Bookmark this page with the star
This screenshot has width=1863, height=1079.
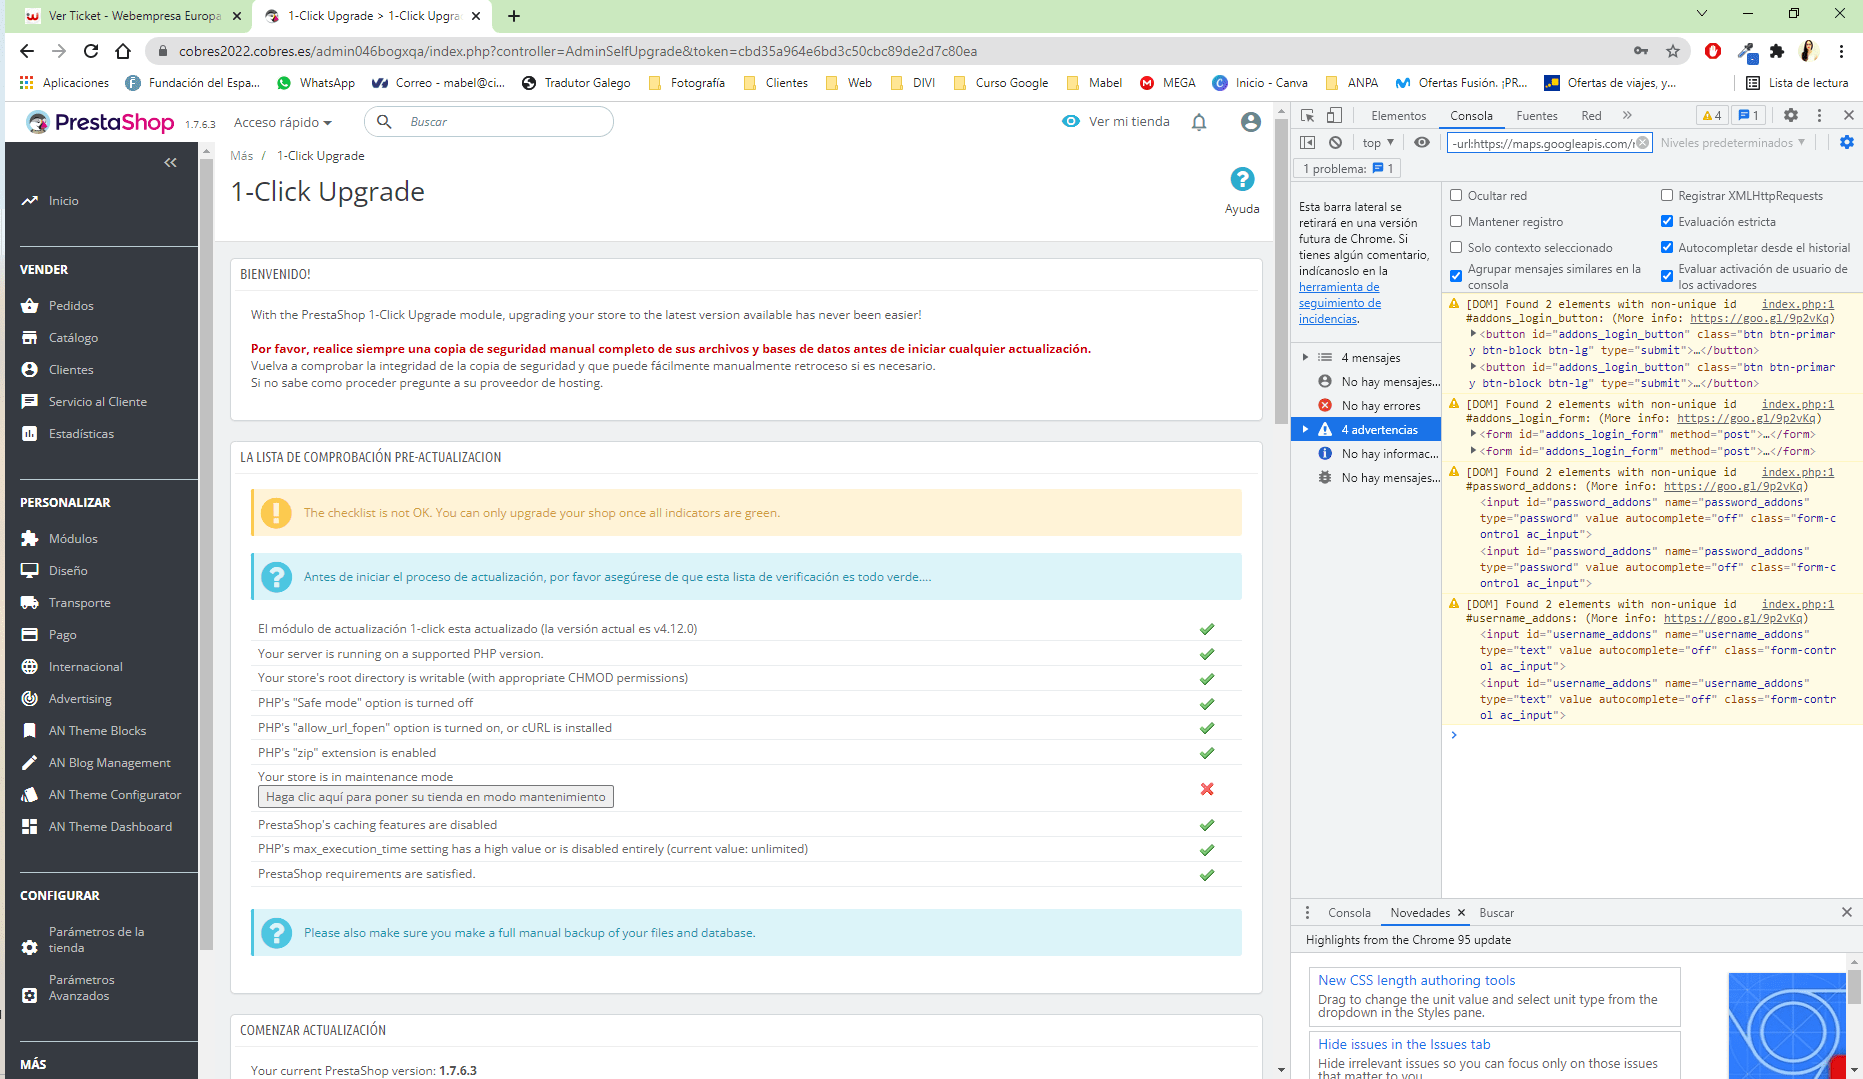pos(1673,51)
